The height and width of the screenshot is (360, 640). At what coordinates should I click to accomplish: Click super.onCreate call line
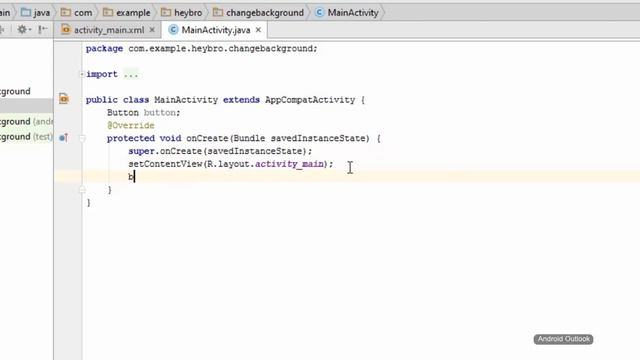point(220,151)
